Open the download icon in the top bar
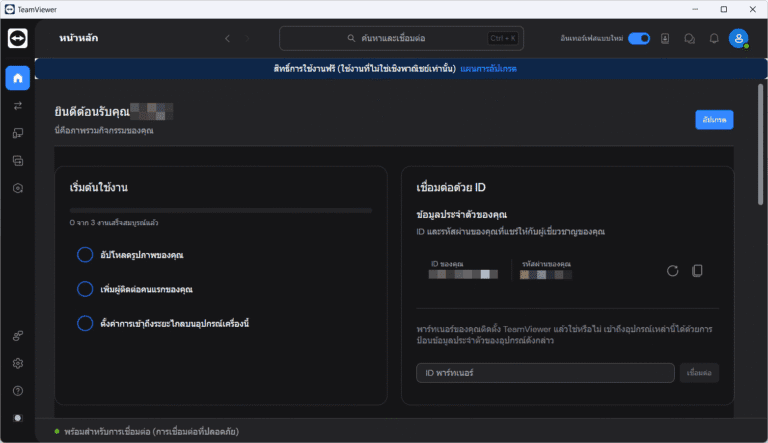768x443 pixels. pos(665,38)
